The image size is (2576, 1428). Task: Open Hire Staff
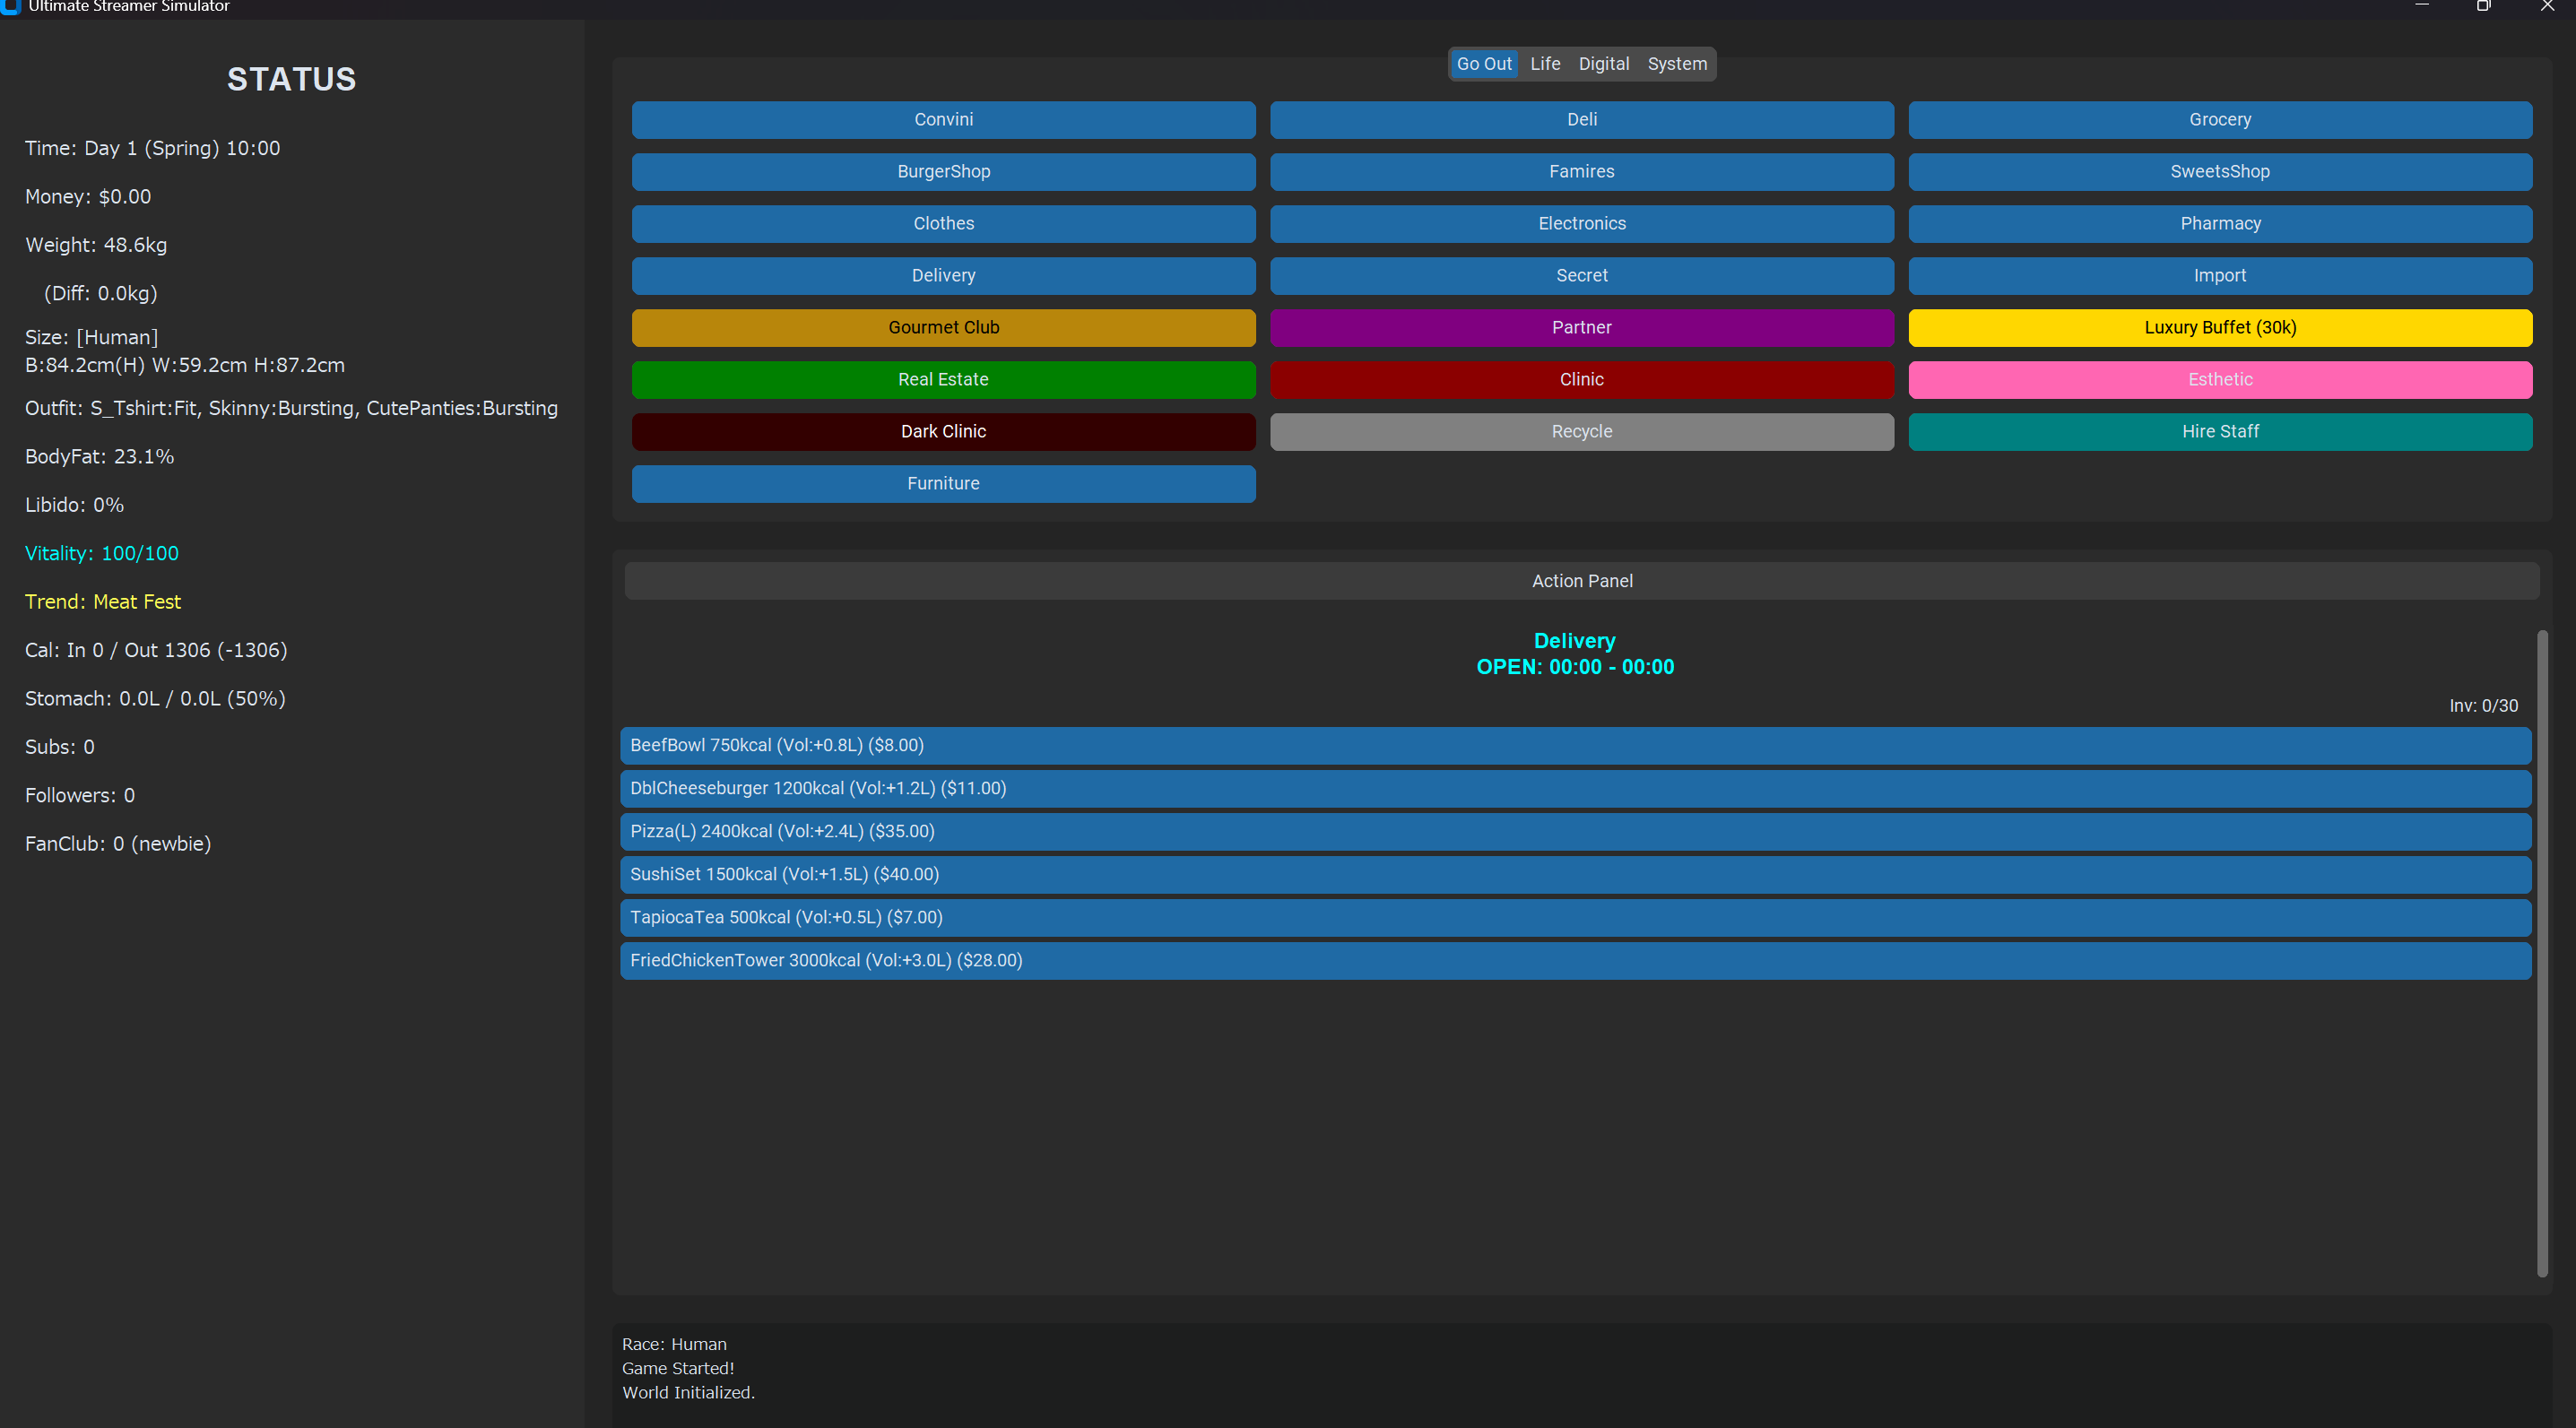point(2219,432)
